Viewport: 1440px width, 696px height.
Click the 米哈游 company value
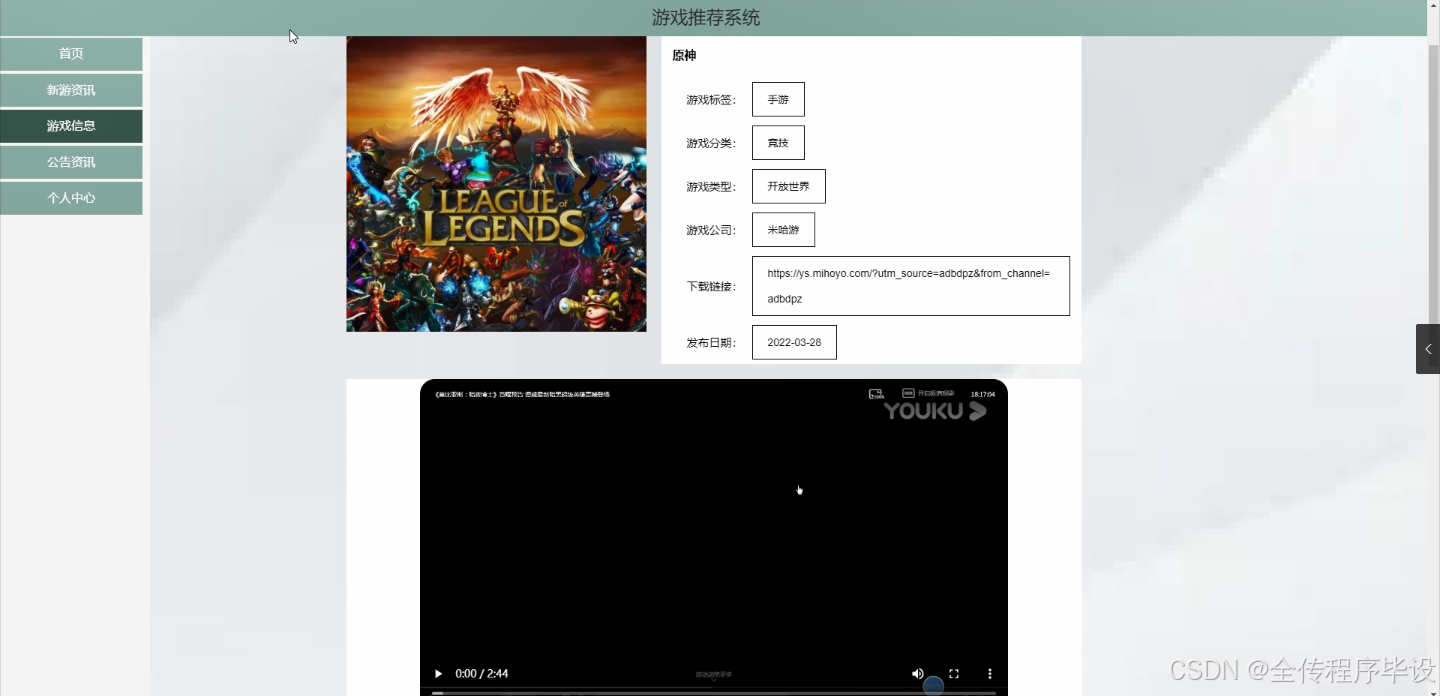(x=783, y=229)
